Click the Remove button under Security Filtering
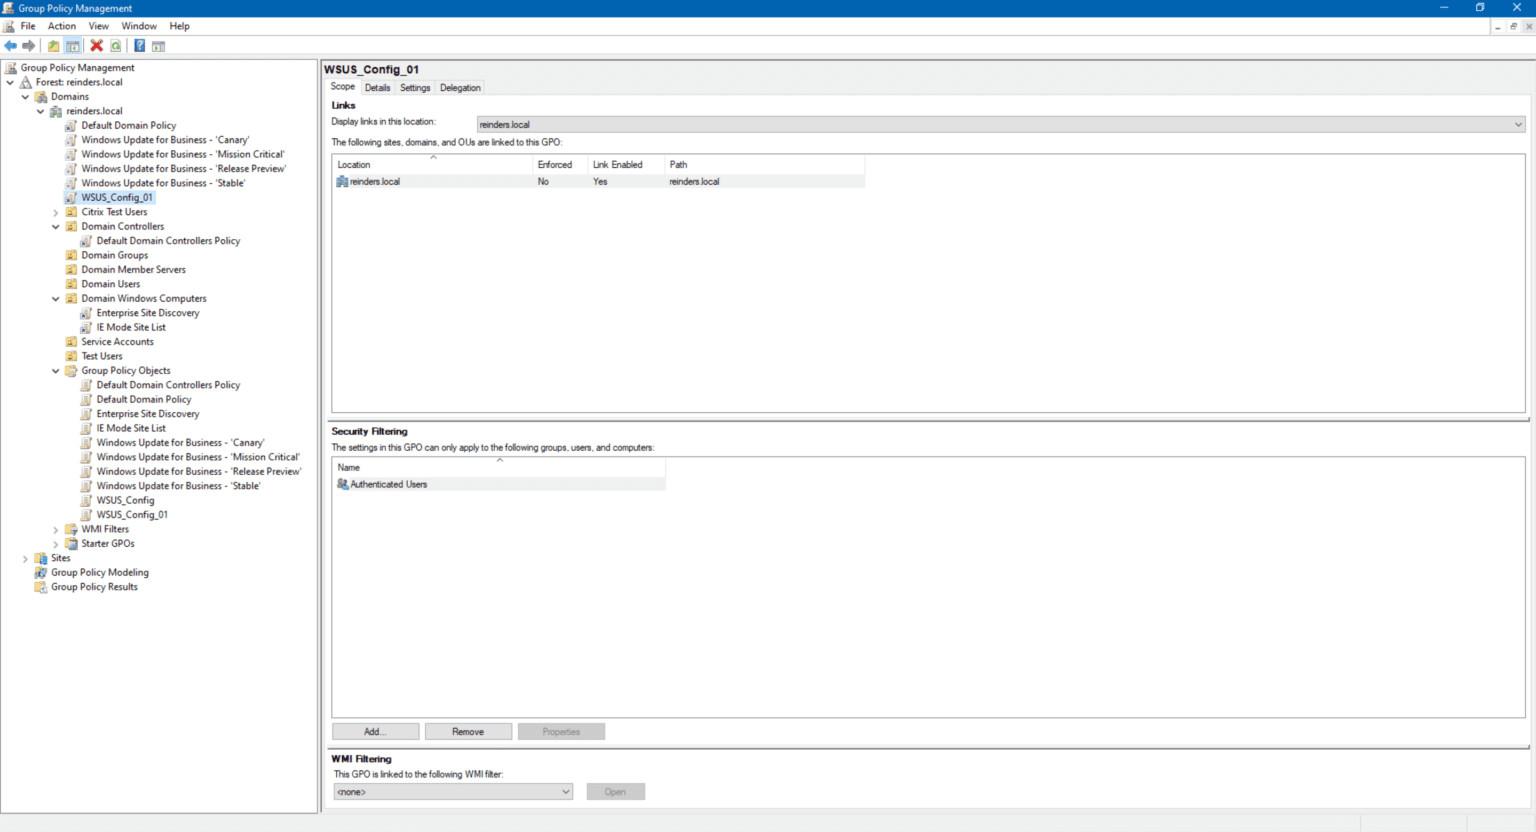The width and height of the screenshot is (1536, 832). pyautogui.click(x=468, y=731)
